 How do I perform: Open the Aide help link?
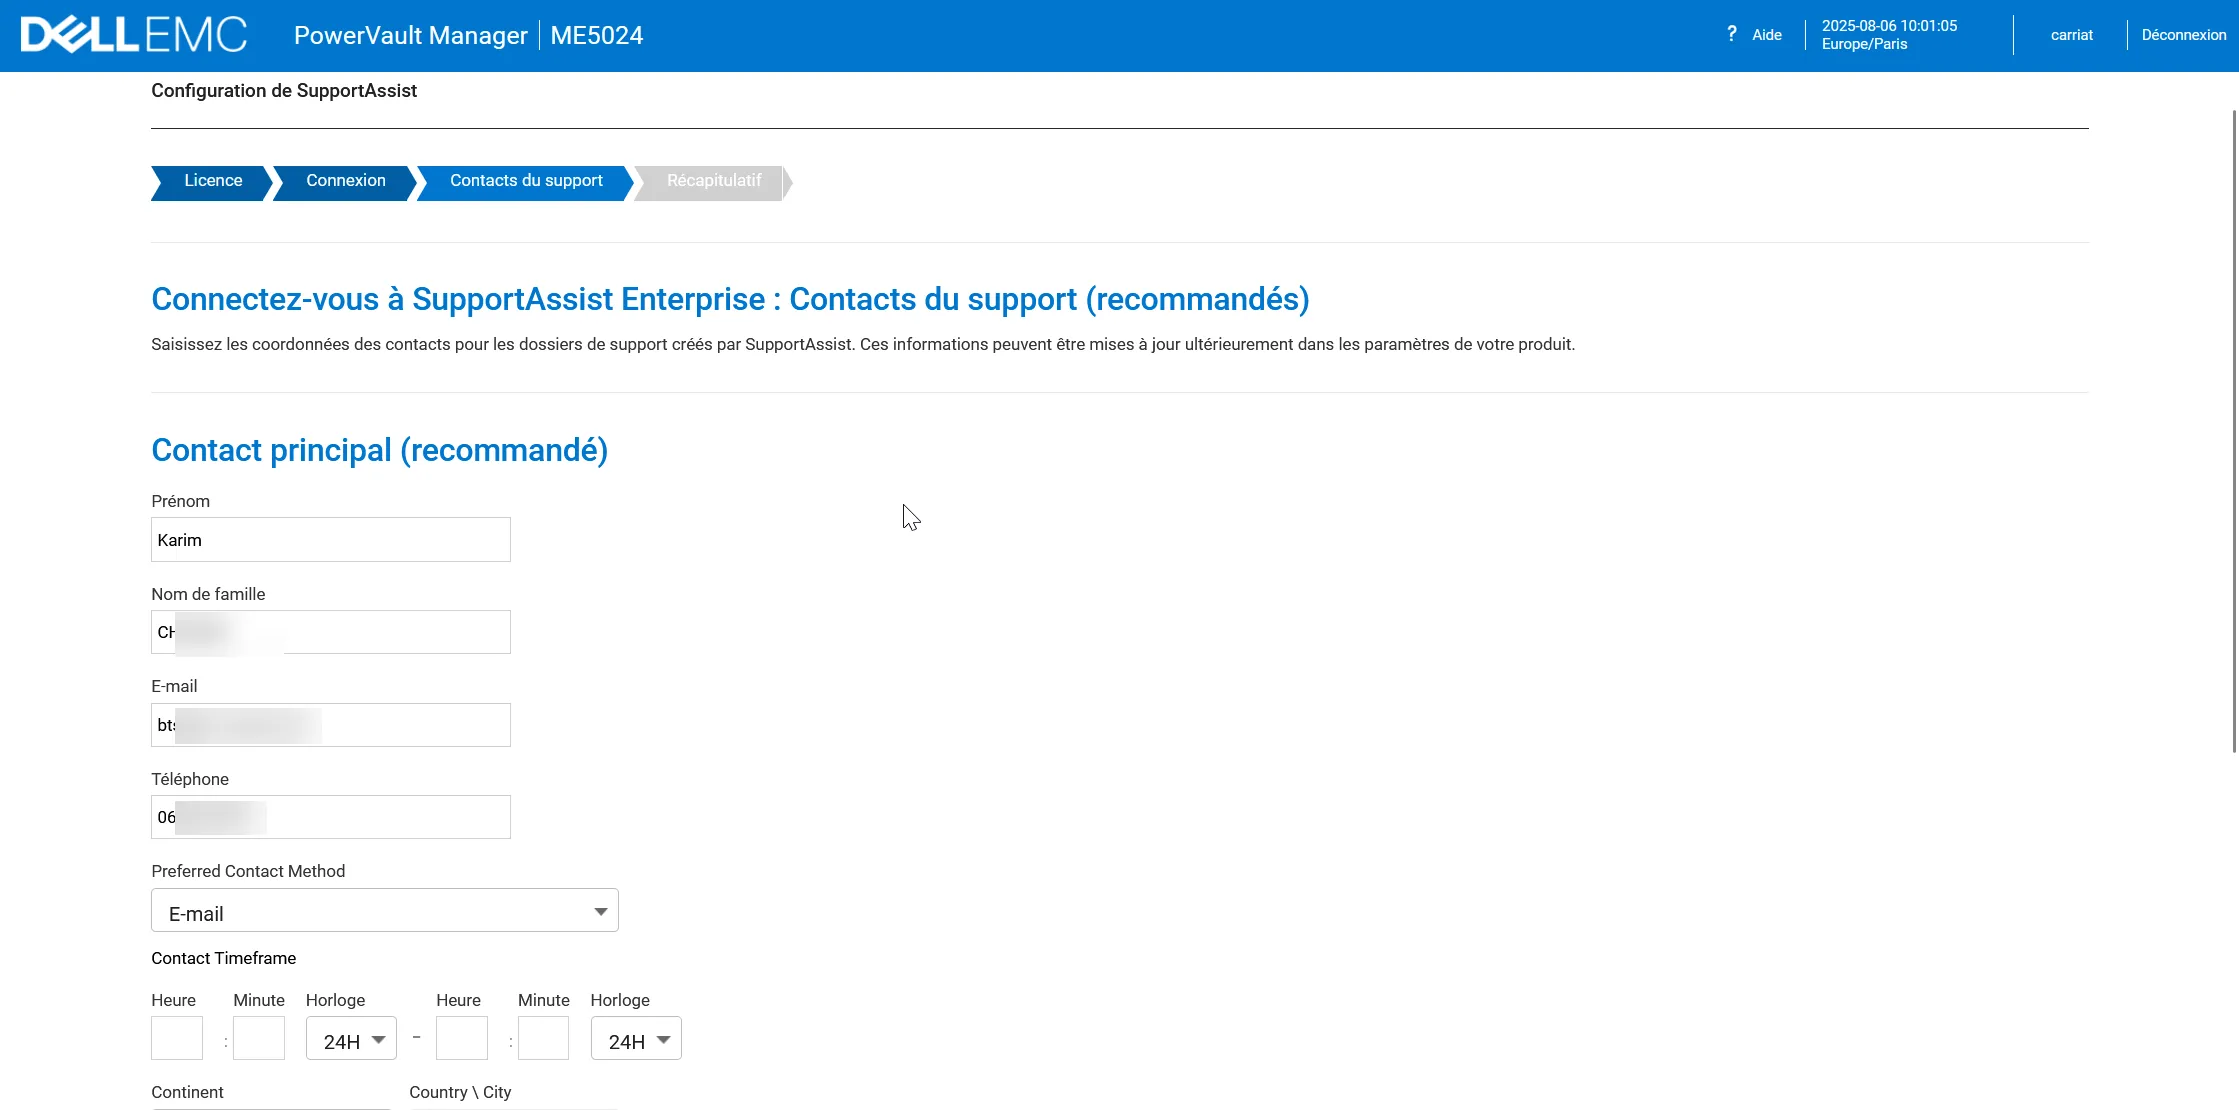[1766, 35]
